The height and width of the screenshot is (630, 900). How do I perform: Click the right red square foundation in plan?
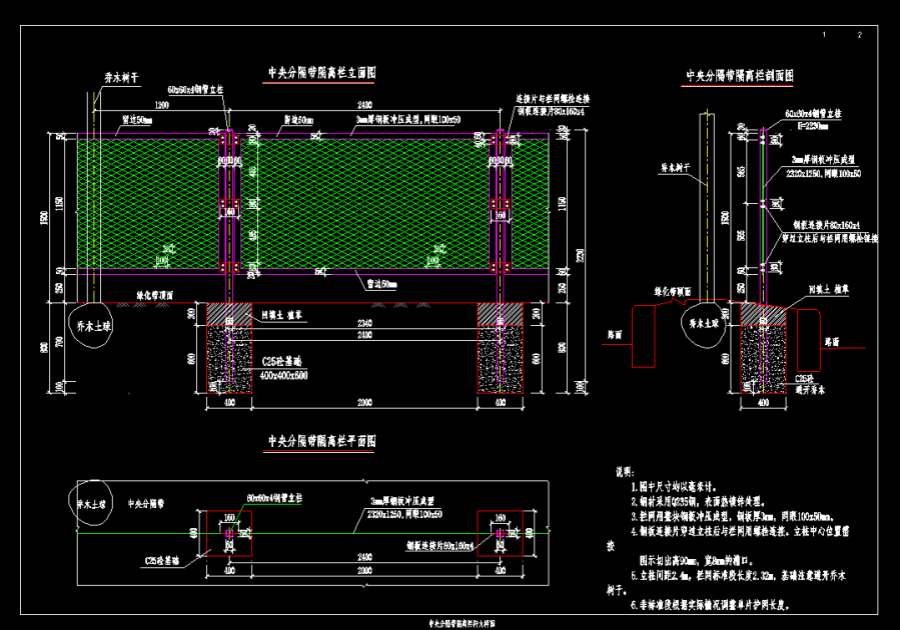click(501, 534)
